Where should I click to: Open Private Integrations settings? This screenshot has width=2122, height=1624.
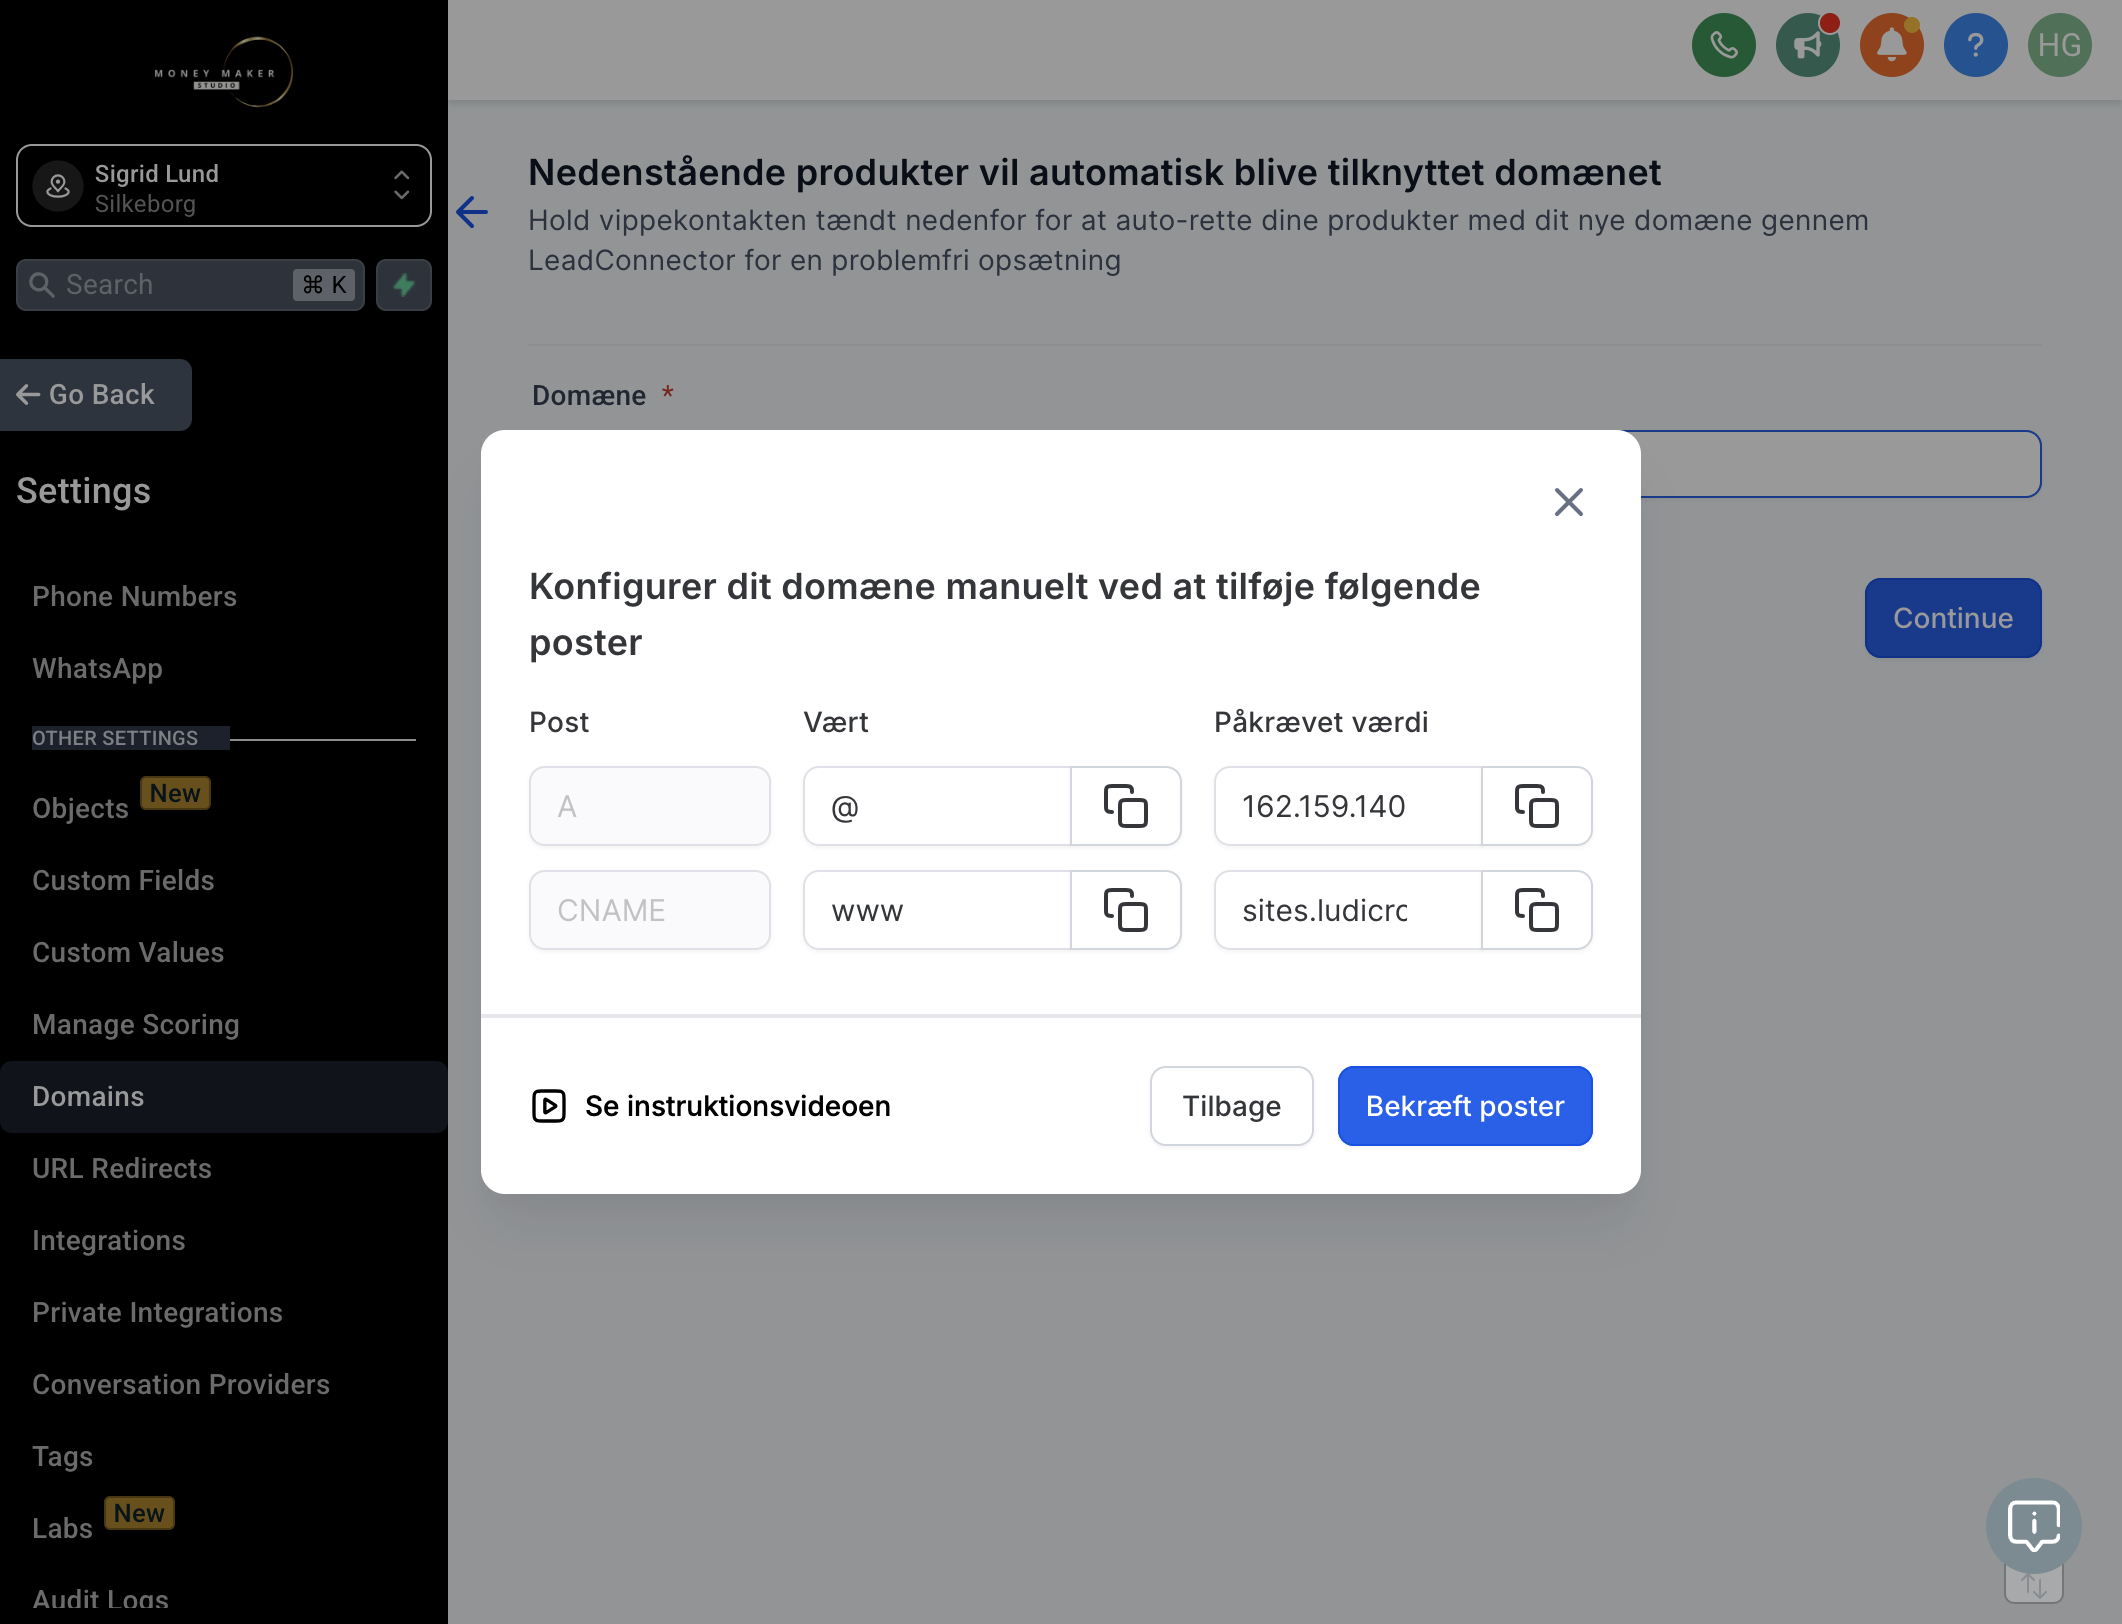click(157, 1312)
